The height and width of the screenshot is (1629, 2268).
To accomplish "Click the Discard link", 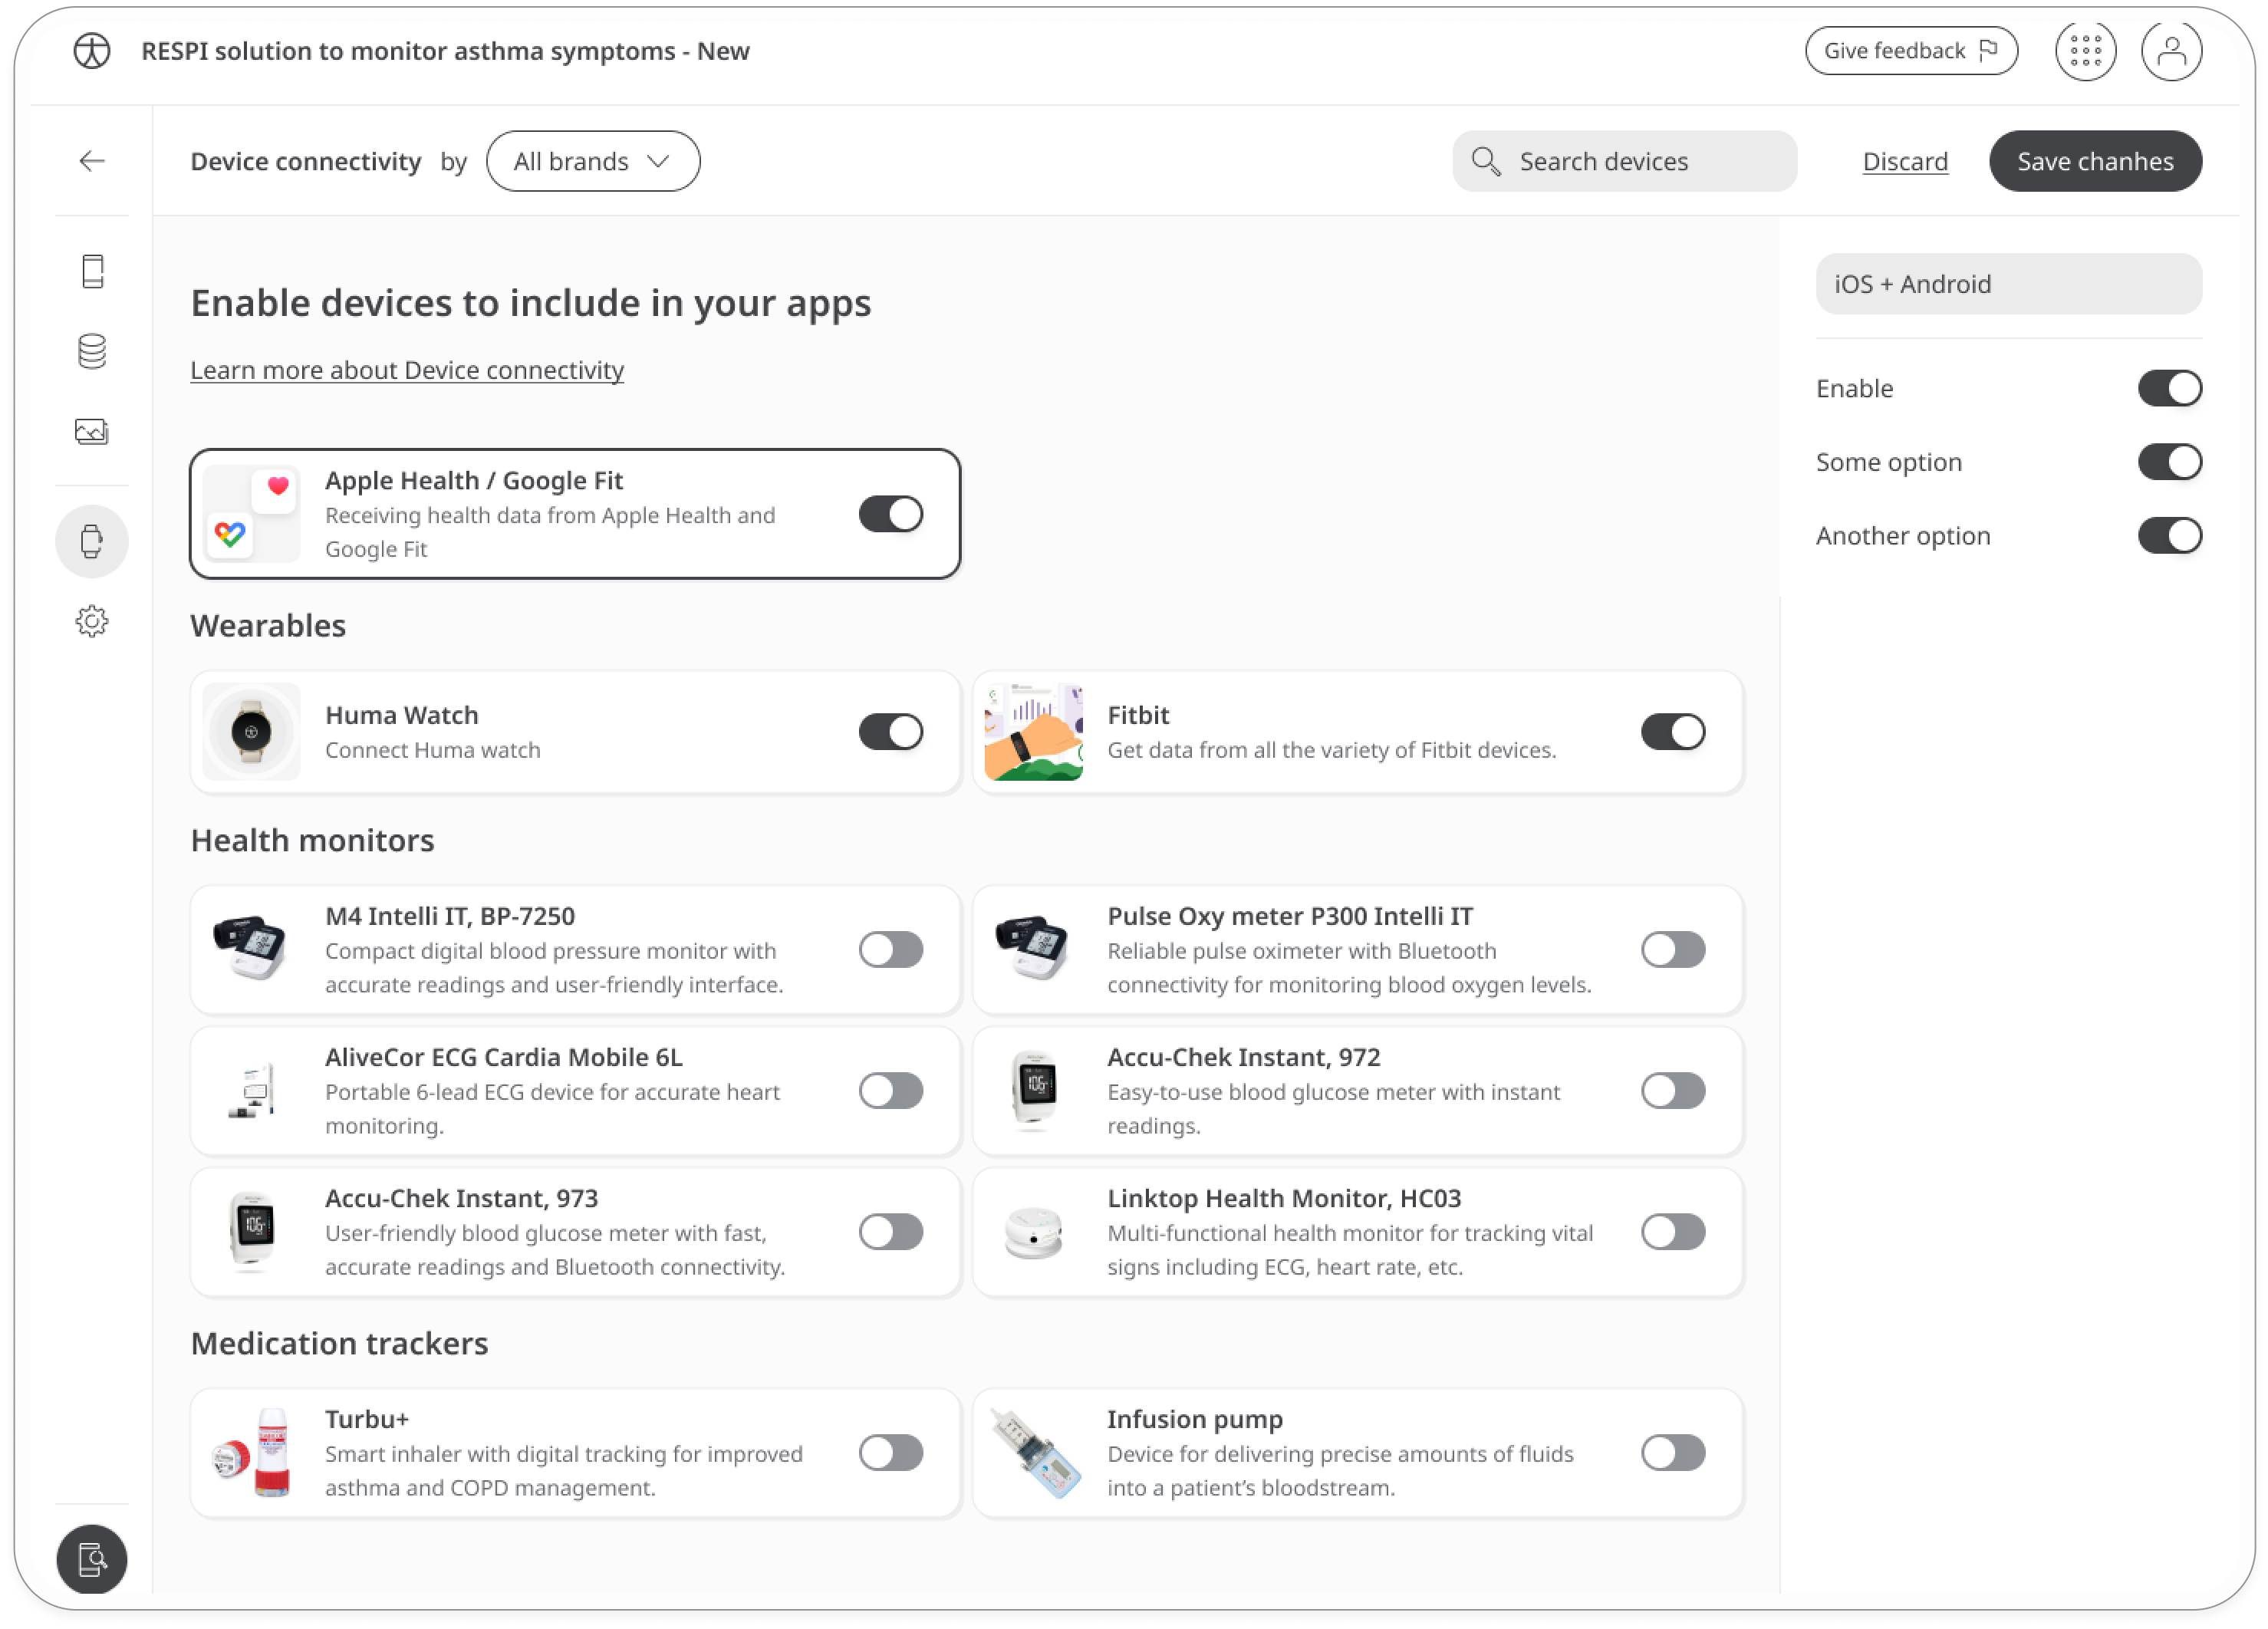I will (x=1904, y=161).
